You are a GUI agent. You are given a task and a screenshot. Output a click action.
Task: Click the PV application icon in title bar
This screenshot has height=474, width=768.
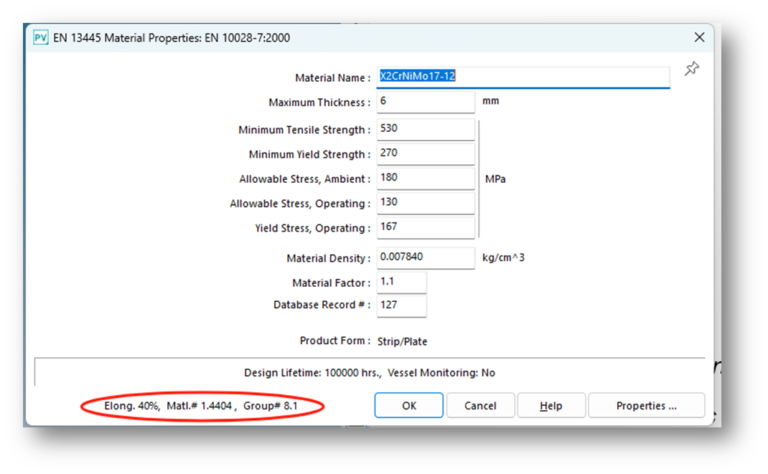tap(40, 37)
